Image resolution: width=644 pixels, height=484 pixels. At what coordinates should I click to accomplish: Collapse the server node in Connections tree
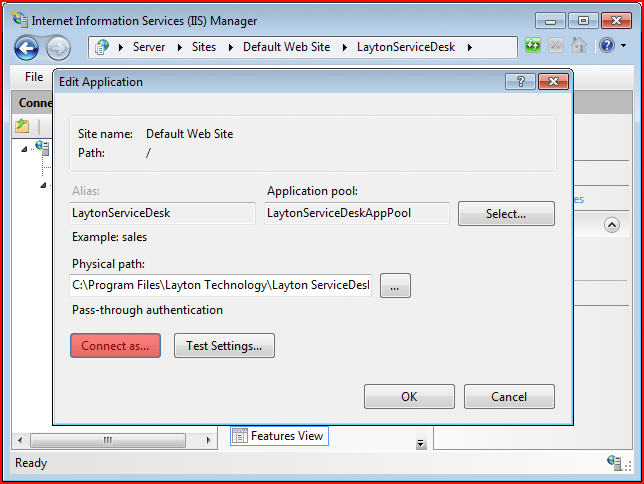click(x=24, y=149)
